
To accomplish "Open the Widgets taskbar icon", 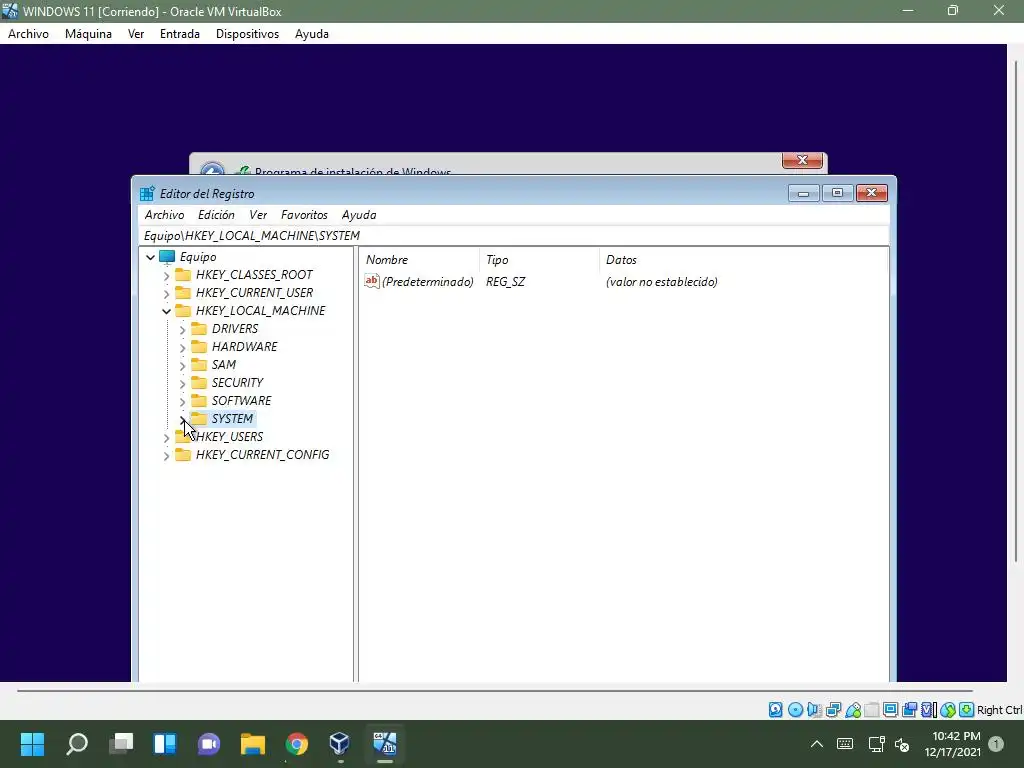I will (165, 744).
